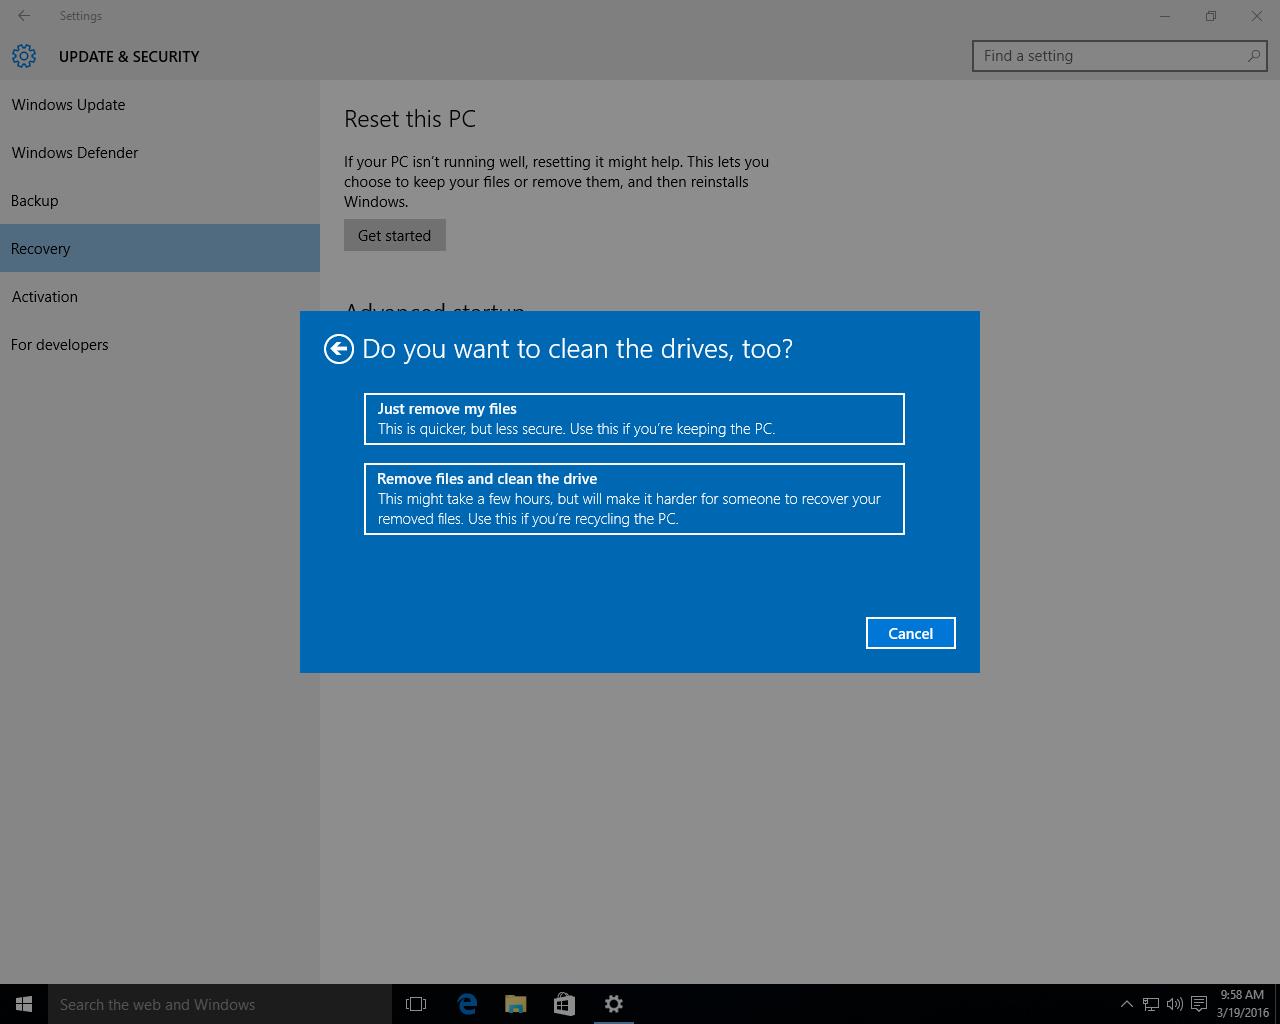Screen dimensions: 1280x1024
Task: Click the search magnifier icon
Action: click(x=1254, y=56)
